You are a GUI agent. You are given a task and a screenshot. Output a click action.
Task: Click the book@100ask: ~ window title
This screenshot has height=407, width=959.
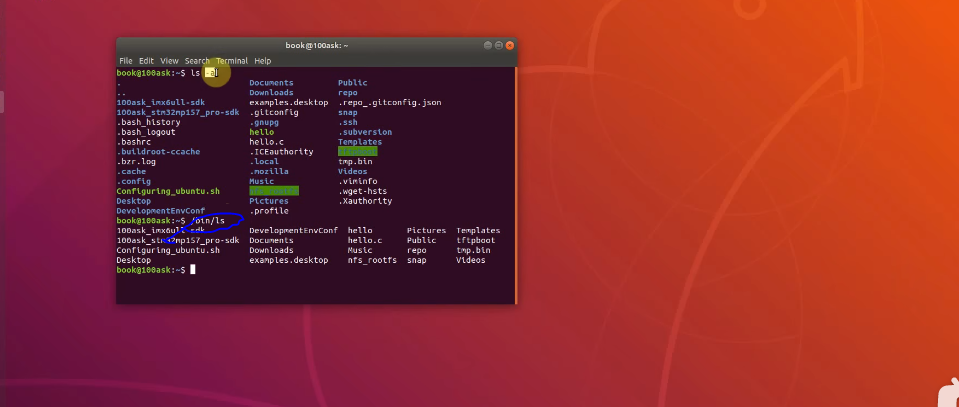point(317,45)
